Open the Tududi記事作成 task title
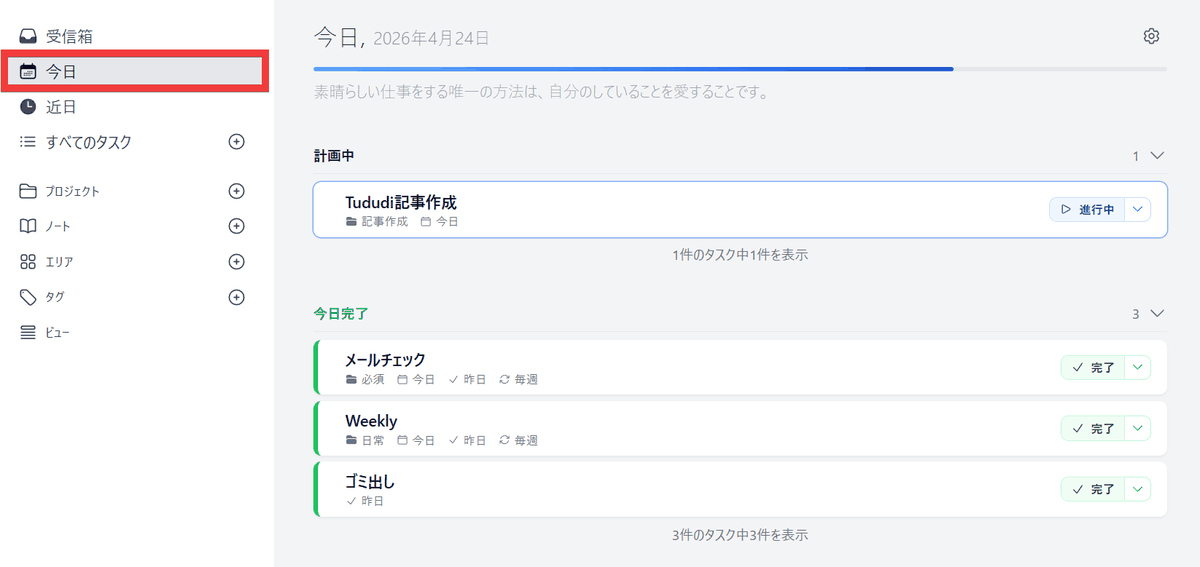Viewport: 1200px width, 567px height. click(401, 203)
